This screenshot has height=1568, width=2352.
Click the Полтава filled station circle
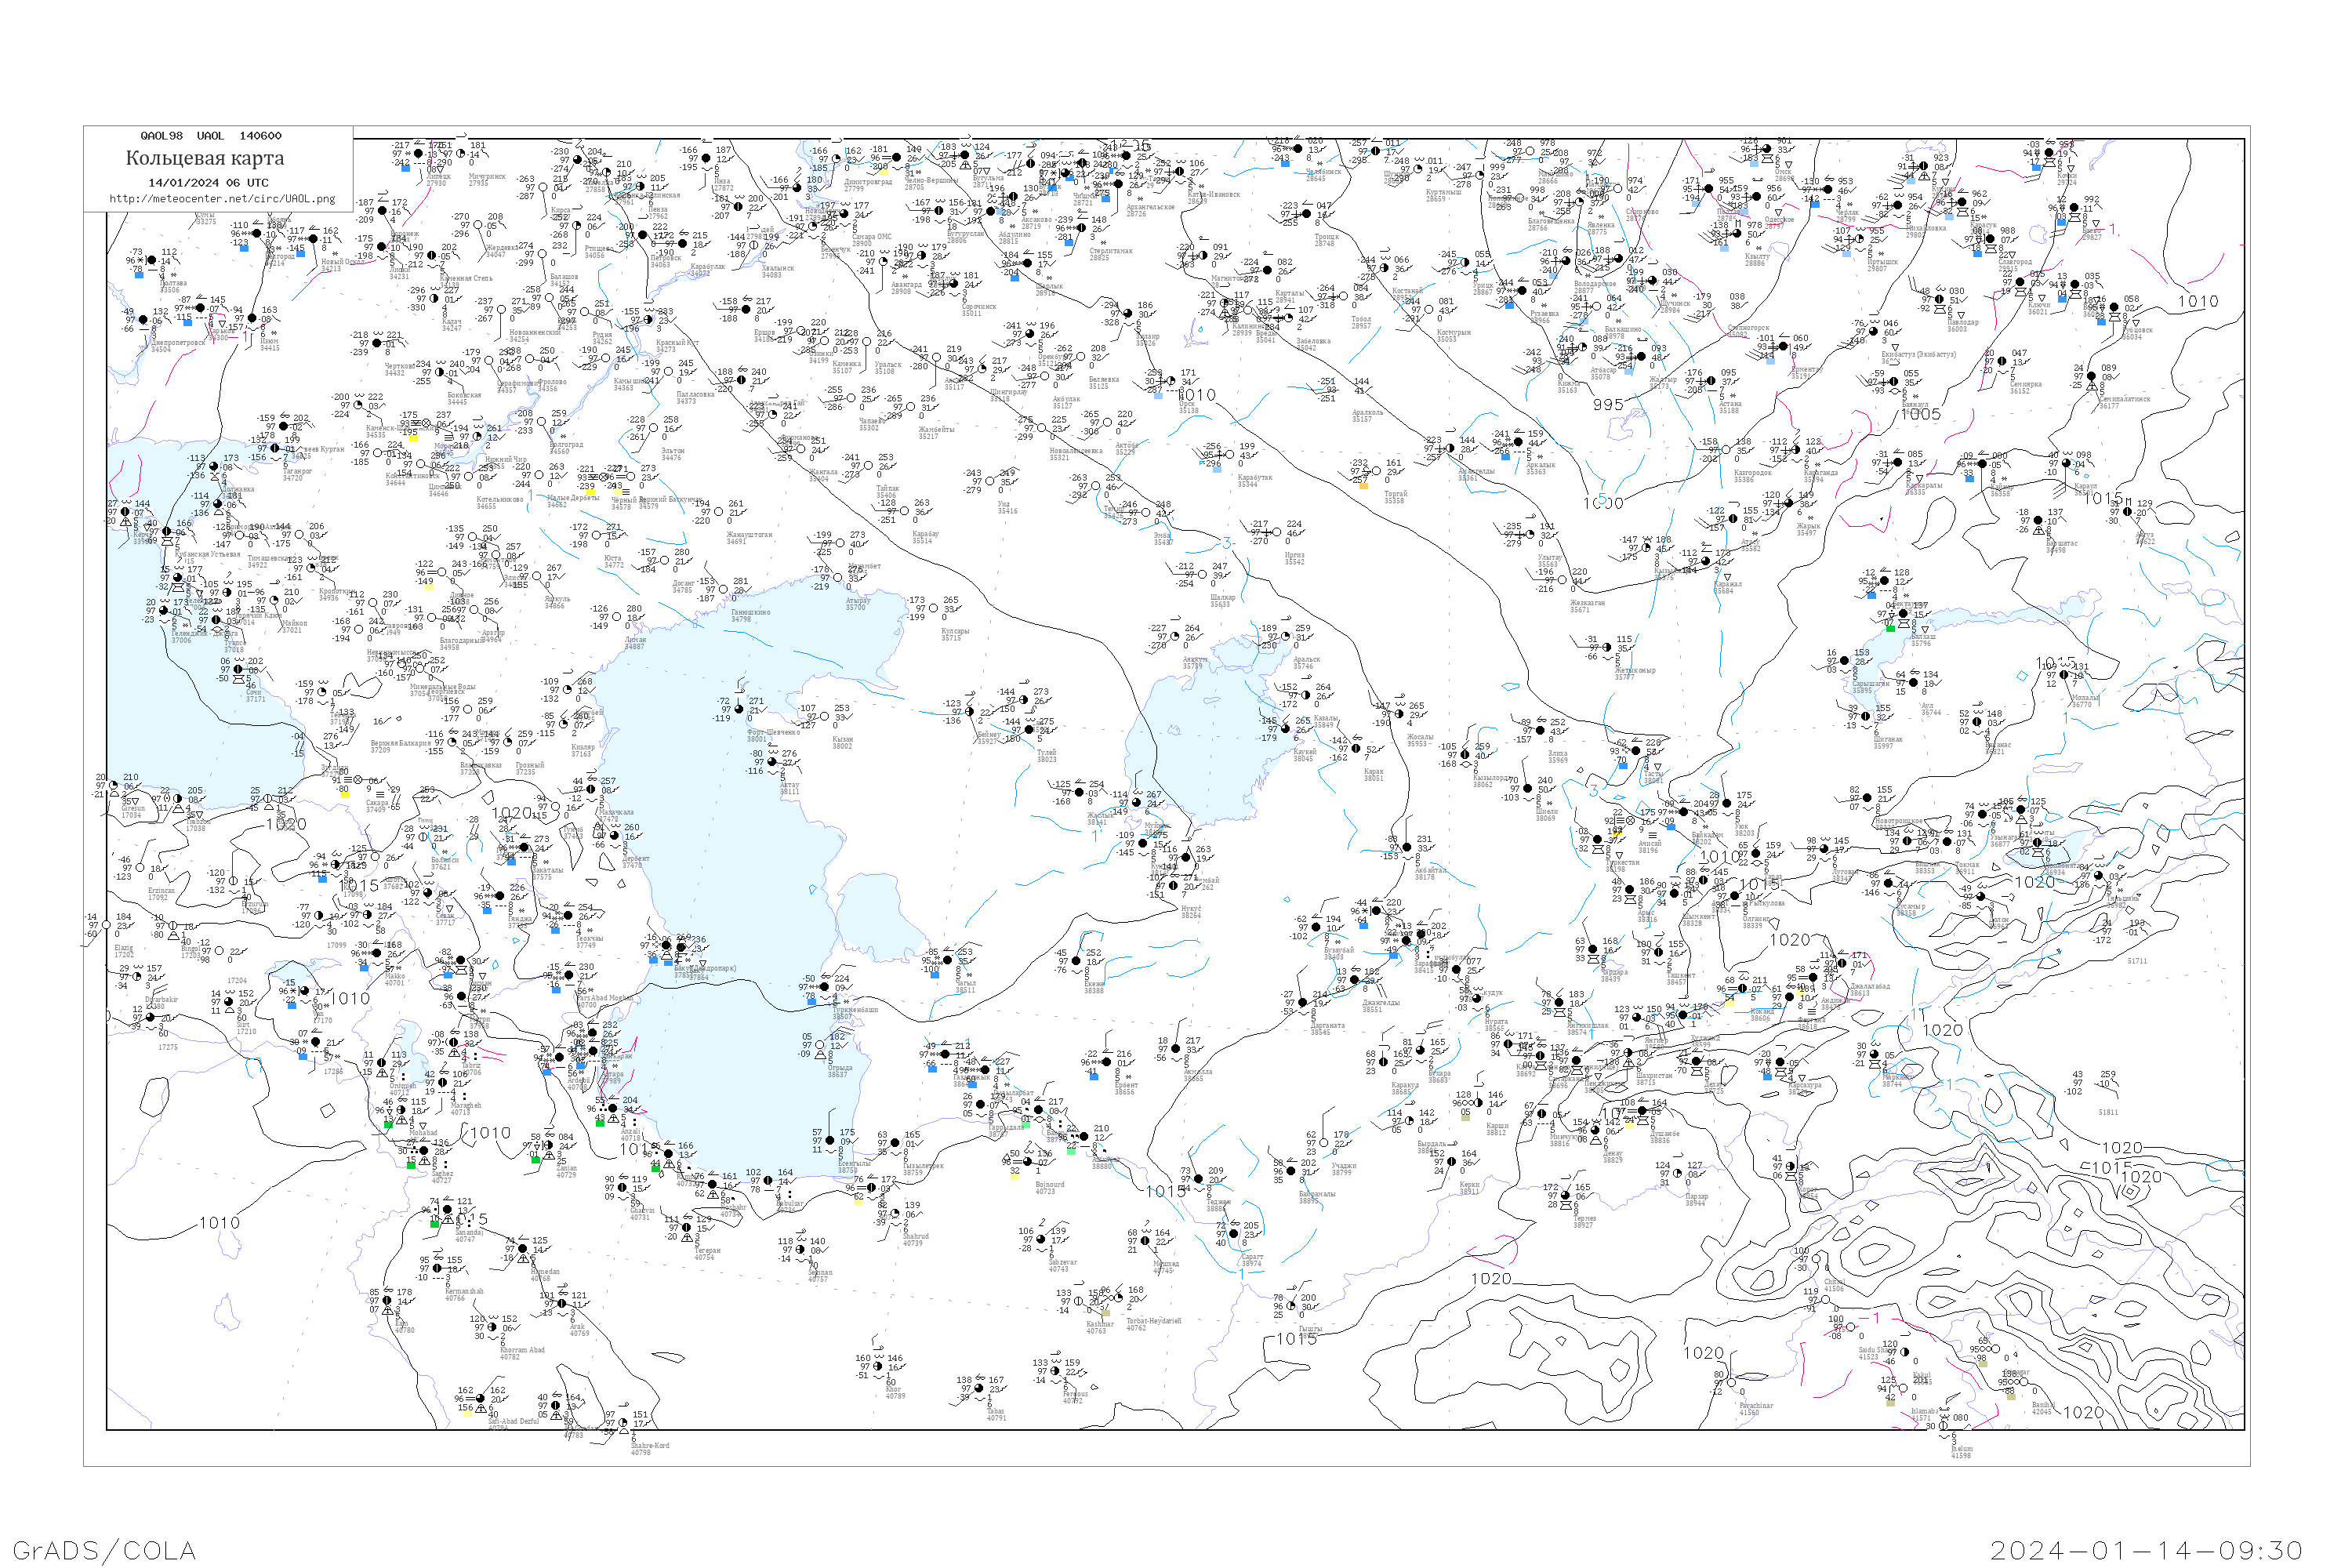[x=152, y=260]
